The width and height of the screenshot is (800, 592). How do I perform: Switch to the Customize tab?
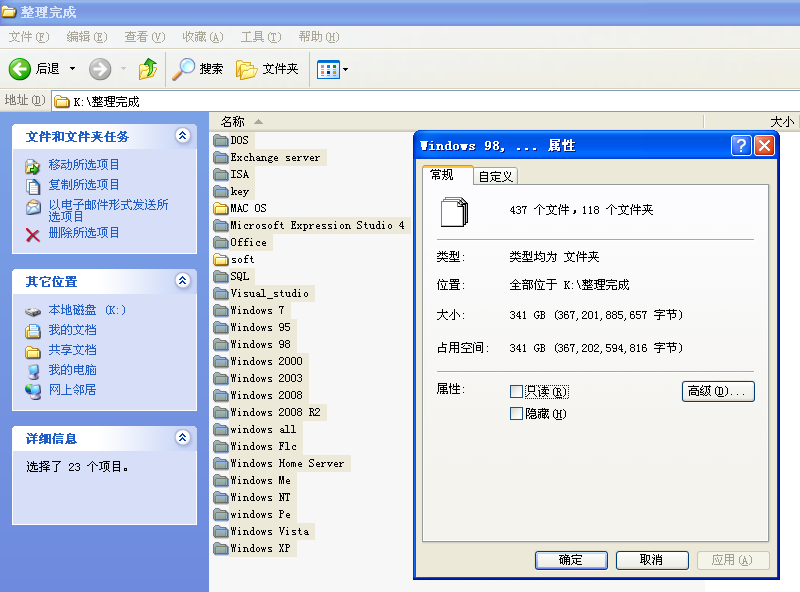point(495,177)
